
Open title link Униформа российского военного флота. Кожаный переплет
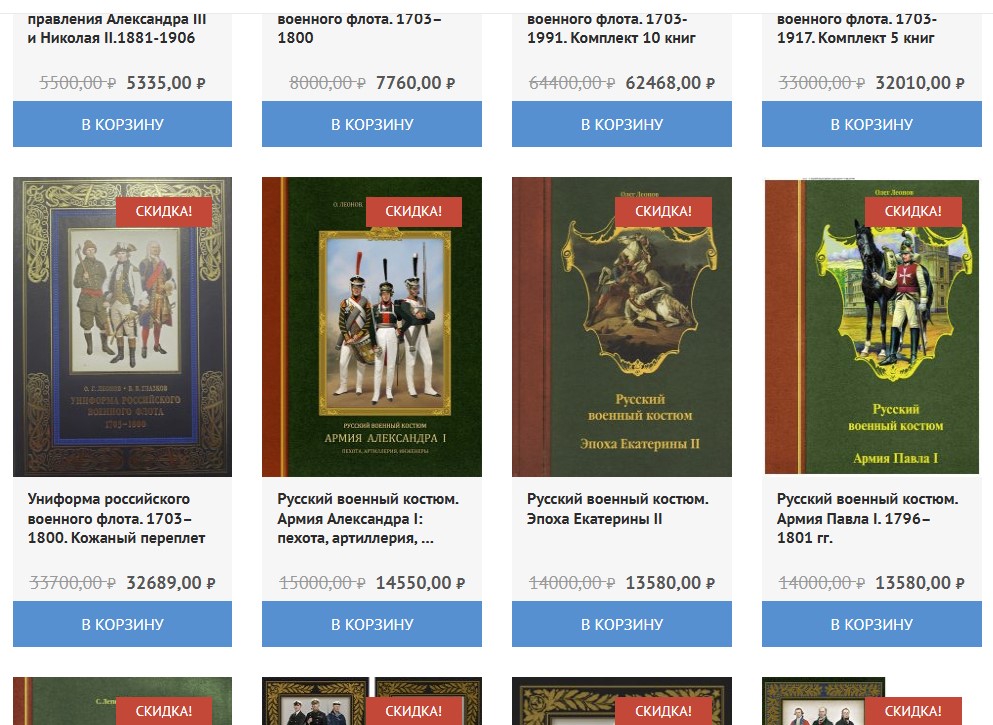click(x=117, y=519)
